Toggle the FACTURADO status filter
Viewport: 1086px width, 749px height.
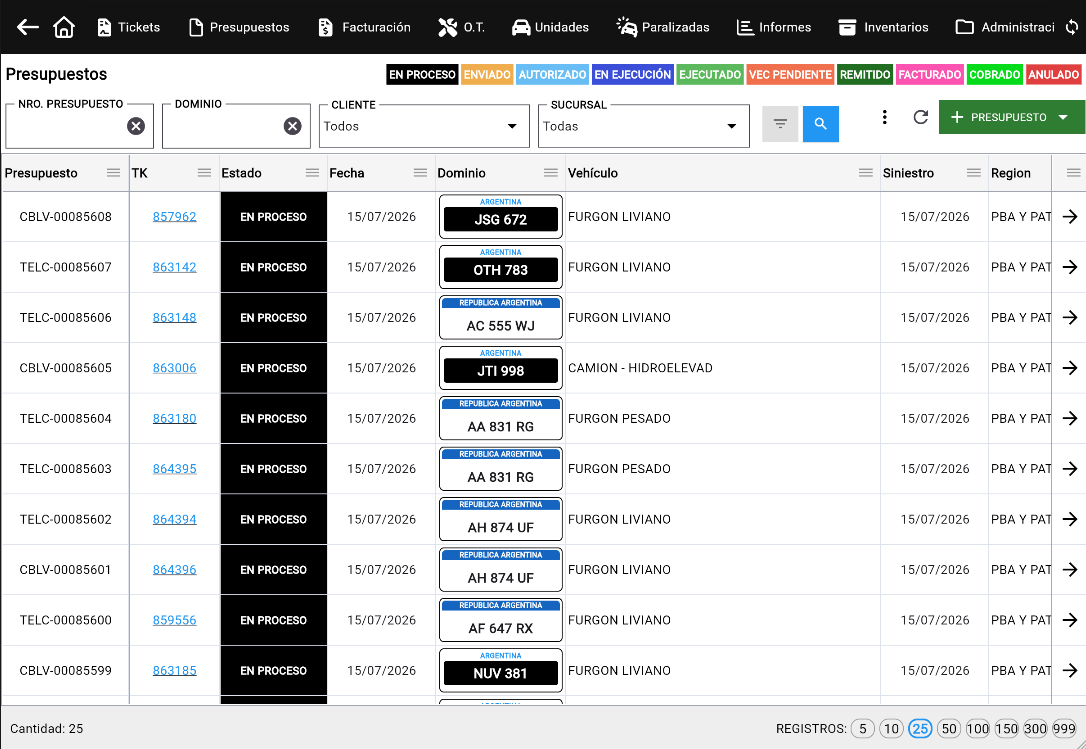[x=929, y=75]
